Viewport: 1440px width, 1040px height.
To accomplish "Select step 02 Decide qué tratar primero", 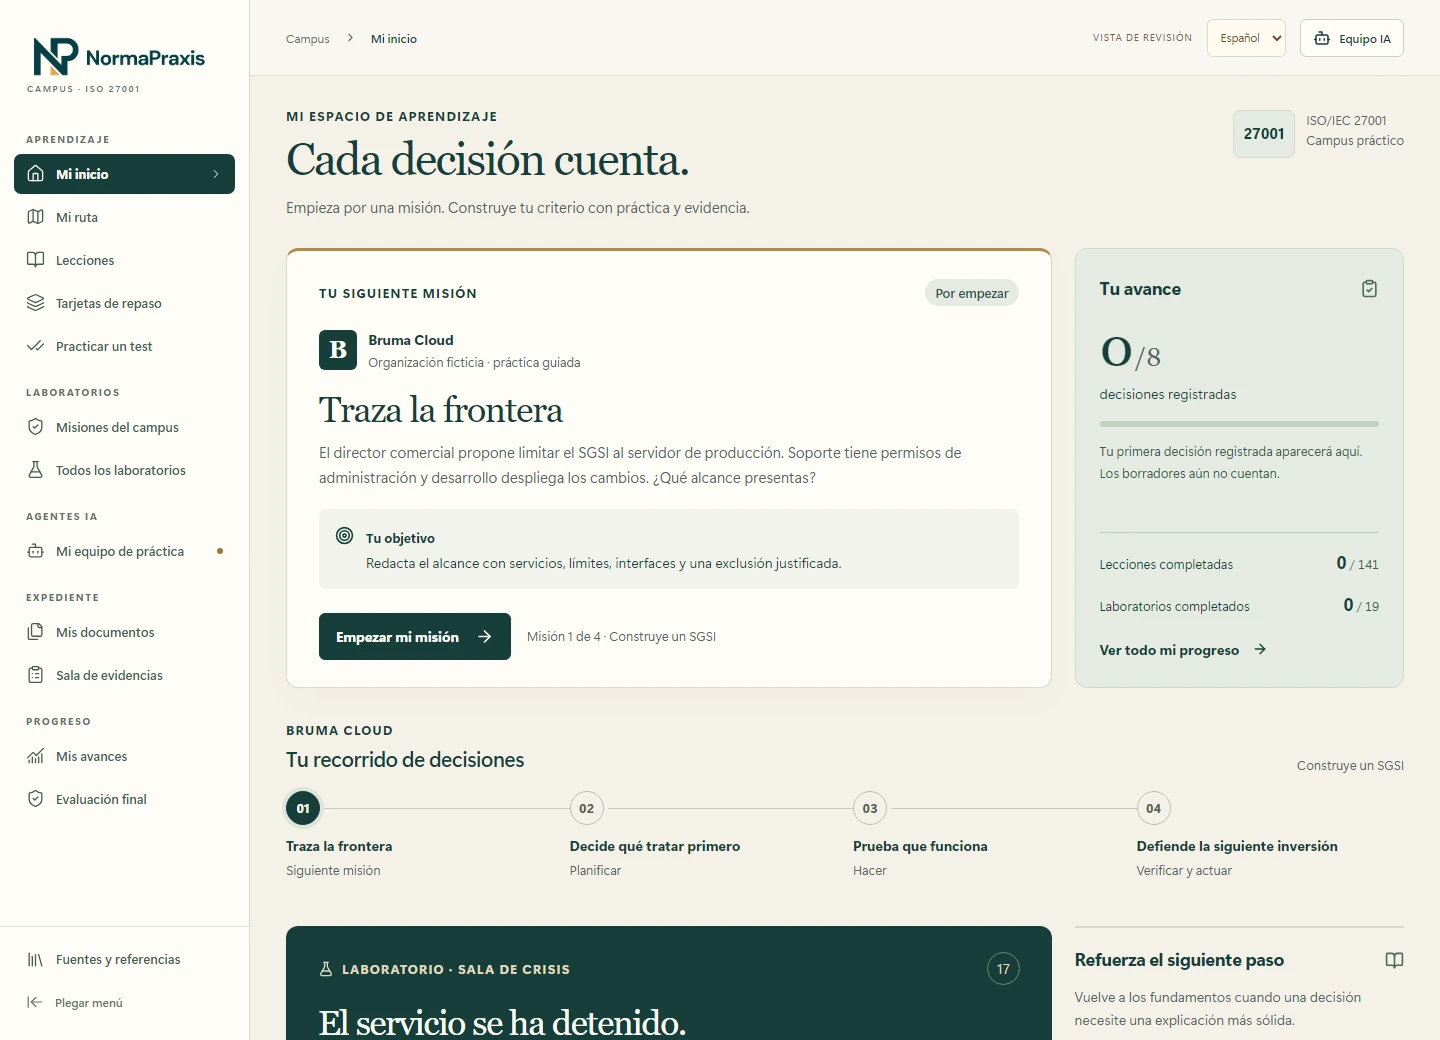I will click(x=587, y=808).
